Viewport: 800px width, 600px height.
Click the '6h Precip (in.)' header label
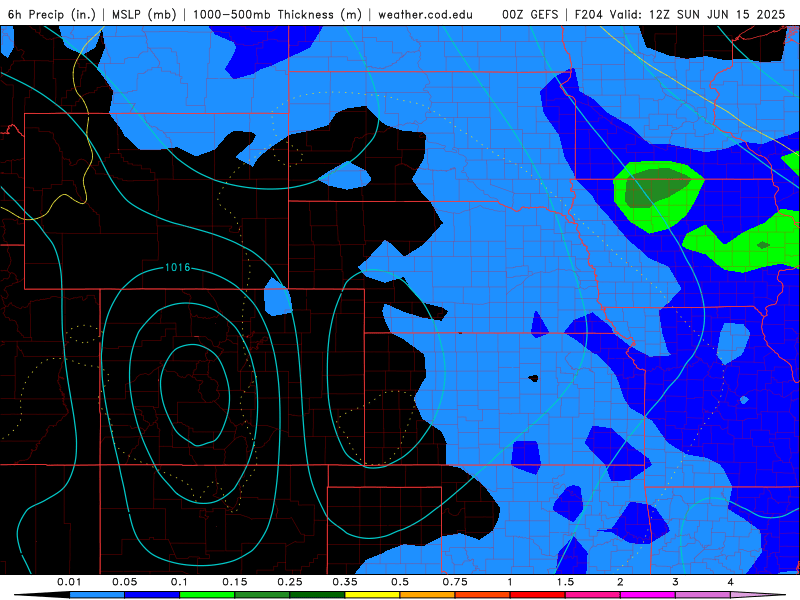52,14
